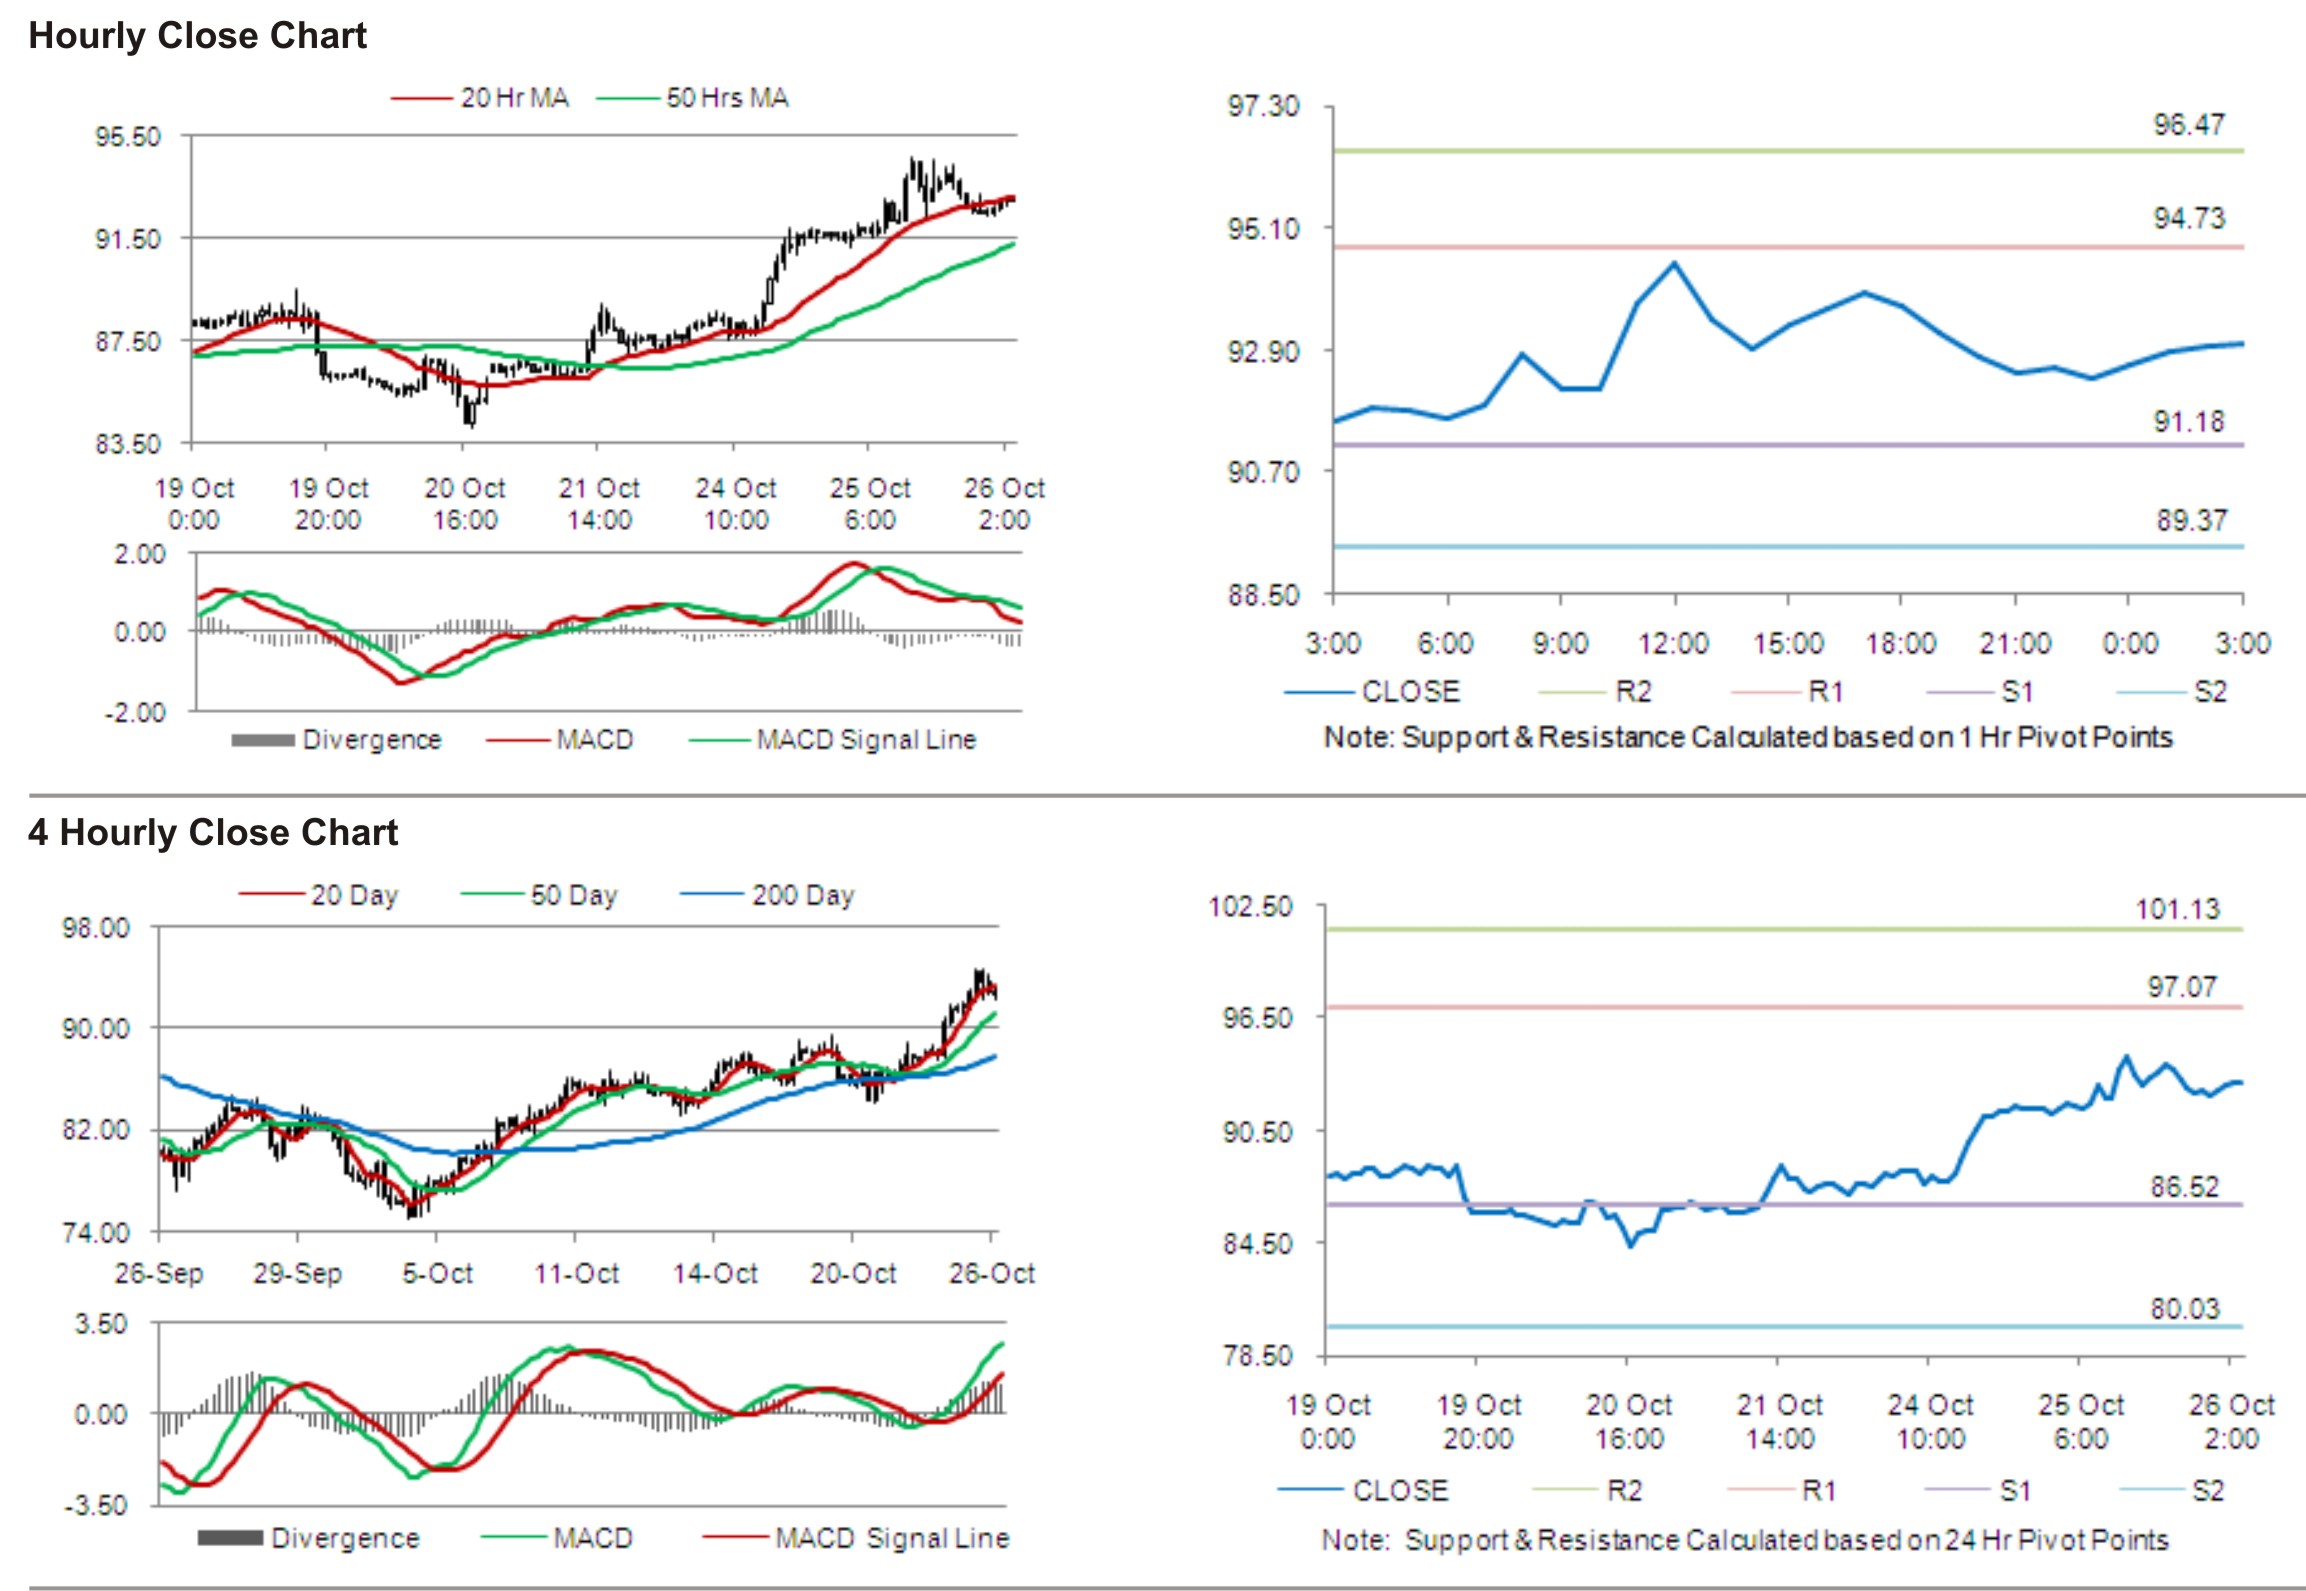
Task: Click the 96.50 axis value
Action: tap(1258, 1018)
